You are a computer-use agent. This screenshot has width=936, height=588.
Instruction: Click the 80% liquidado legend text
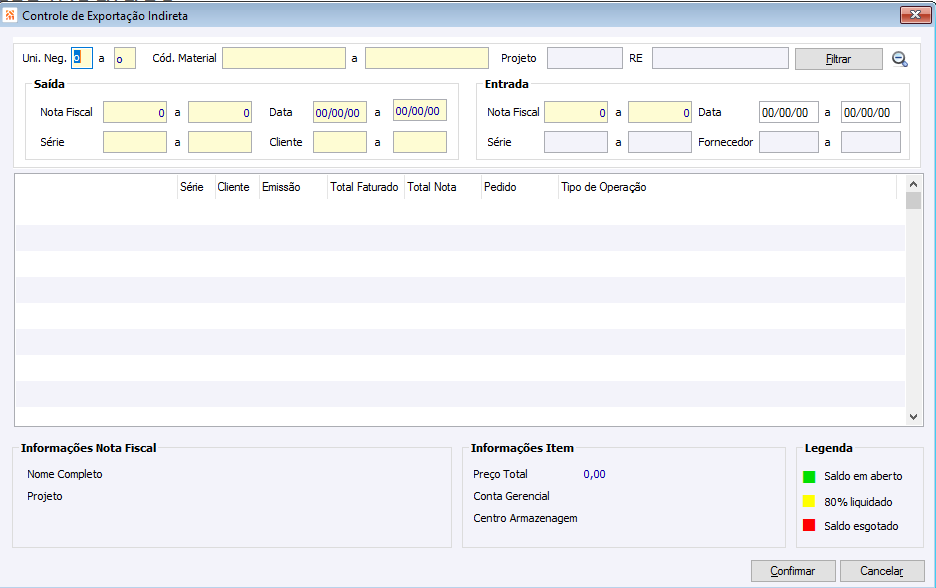[858, 502]
